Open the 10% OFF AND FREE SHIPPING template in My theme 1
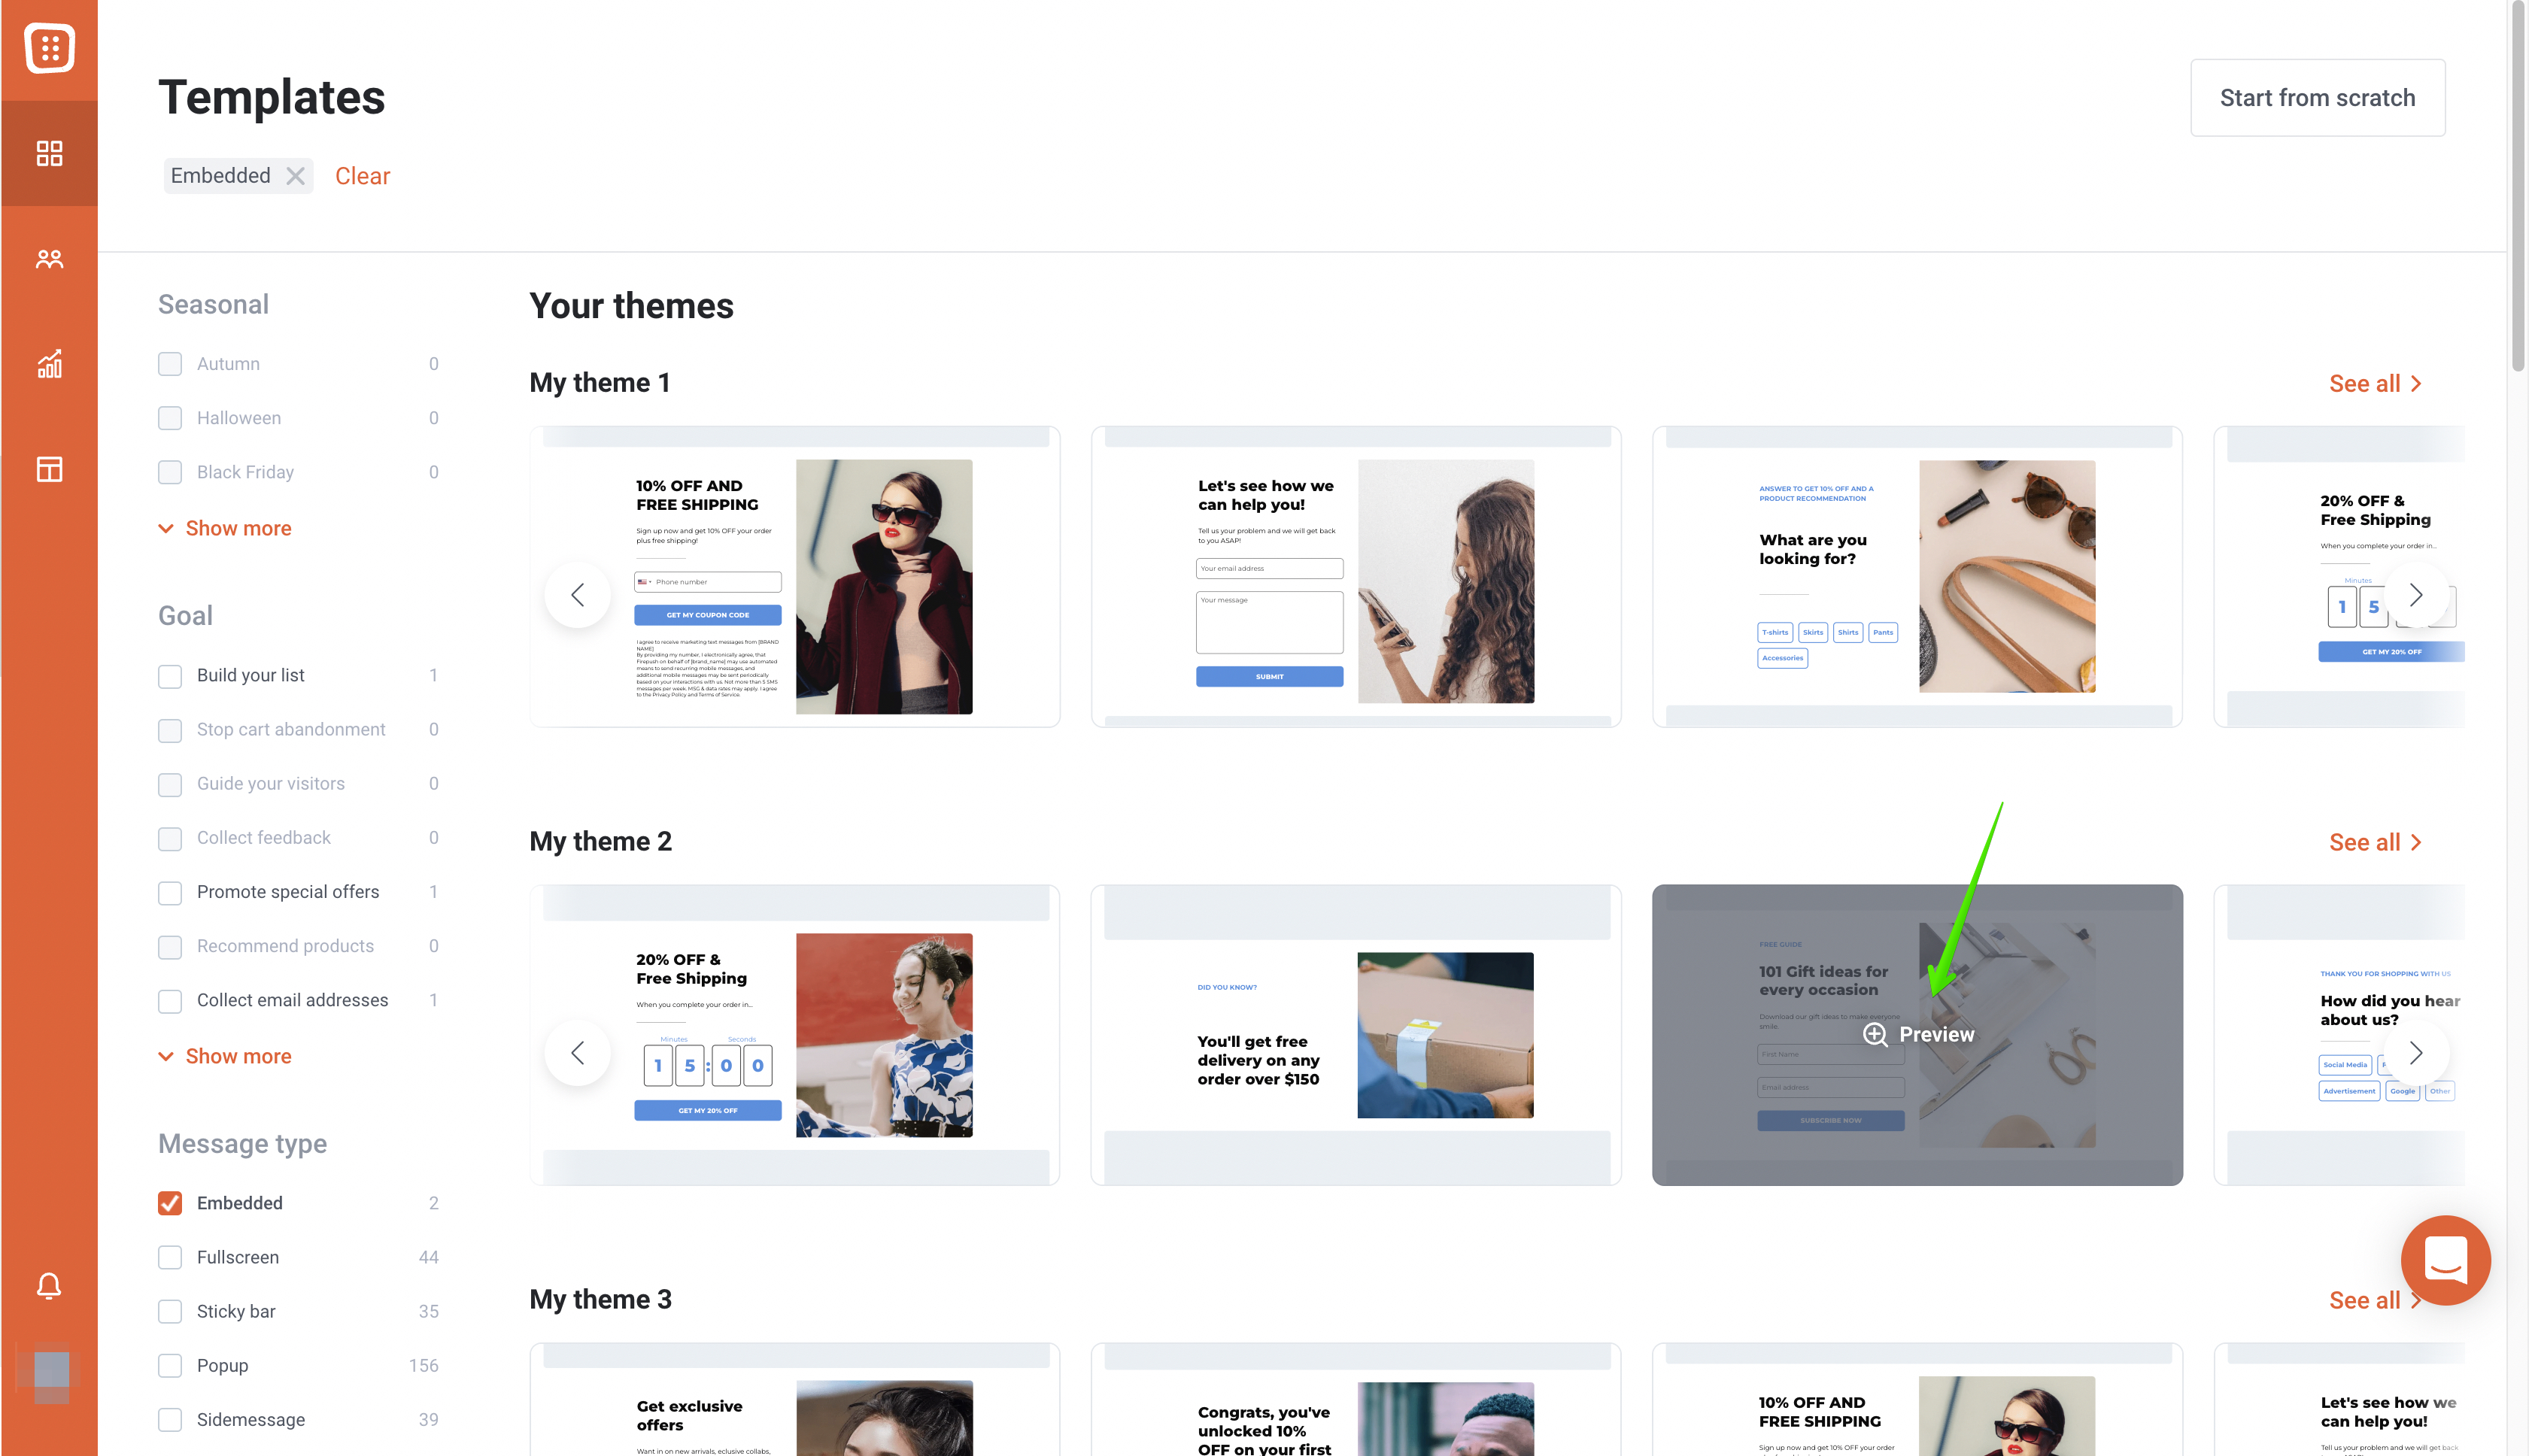Screen dimensions: 2529x1456 point(794,577)
